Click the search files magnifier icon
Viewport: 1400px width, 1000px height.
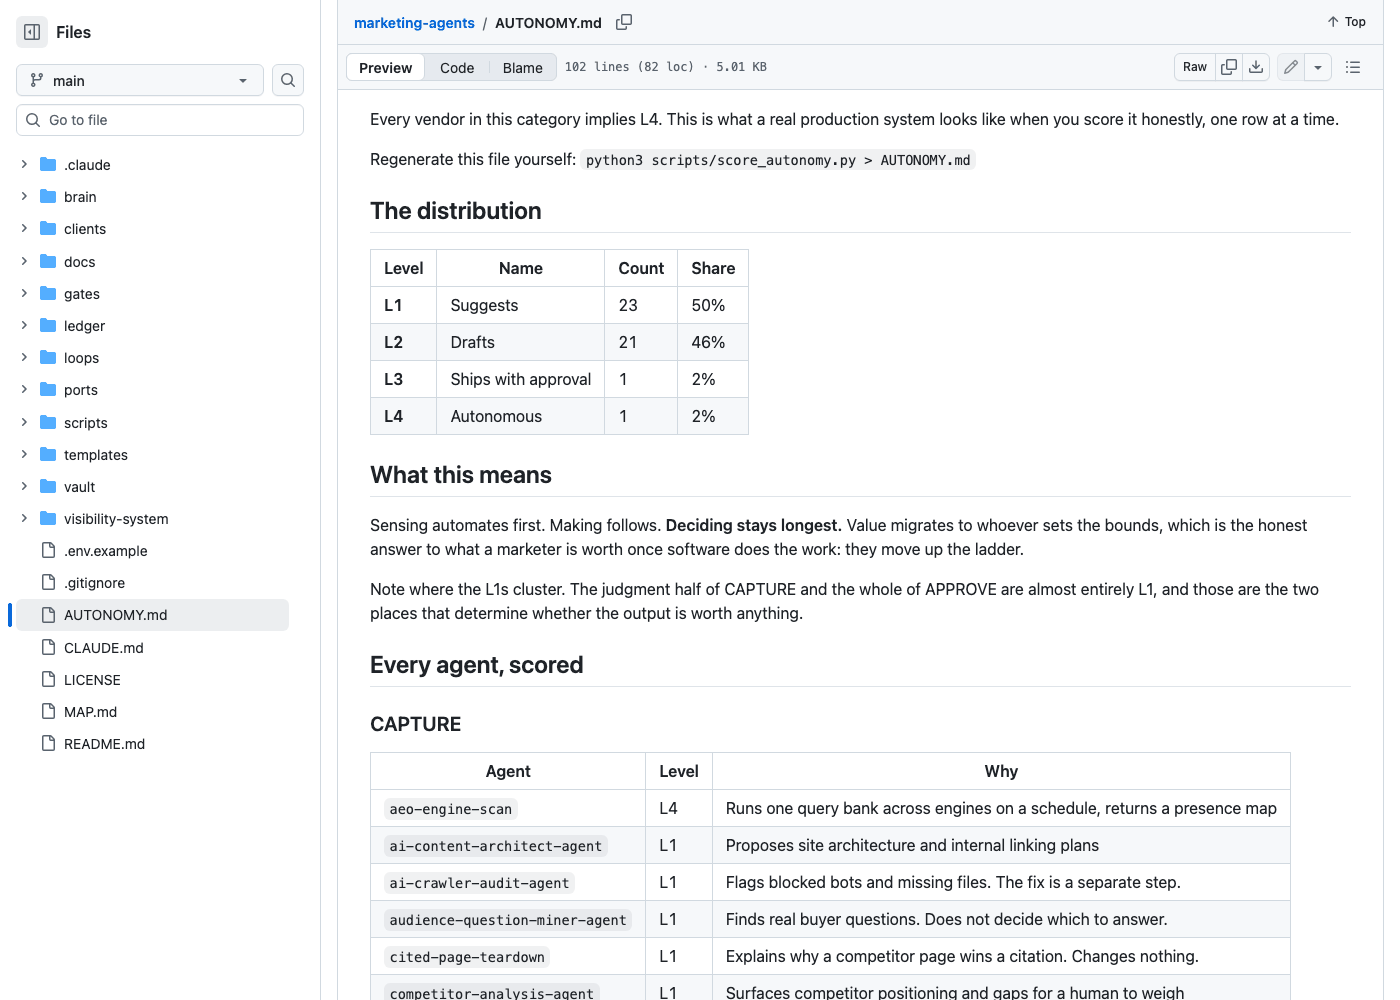(x=288, y=80)
